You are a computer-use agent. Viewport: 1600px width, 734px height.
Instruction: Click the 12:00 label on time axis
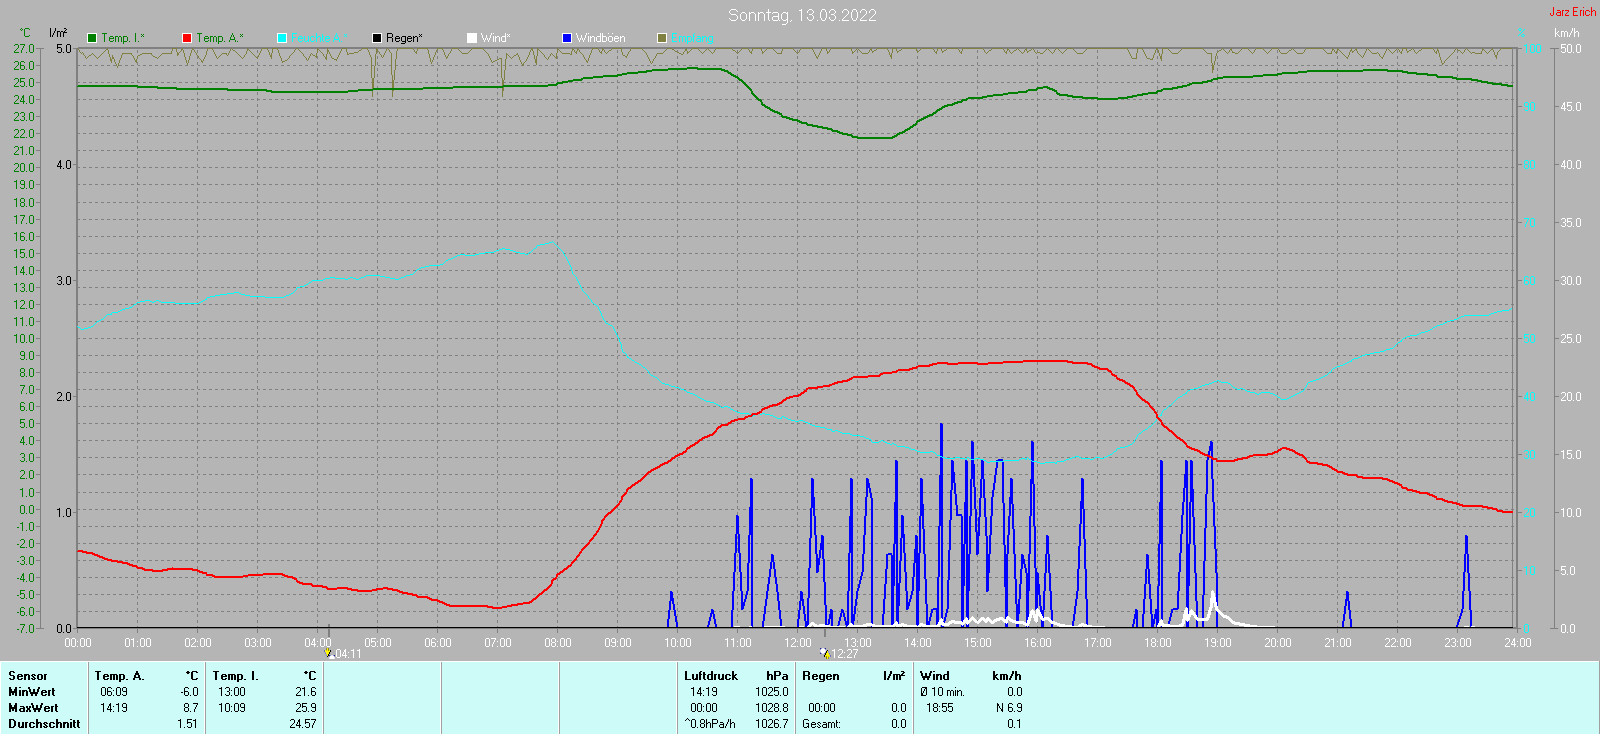798,643
